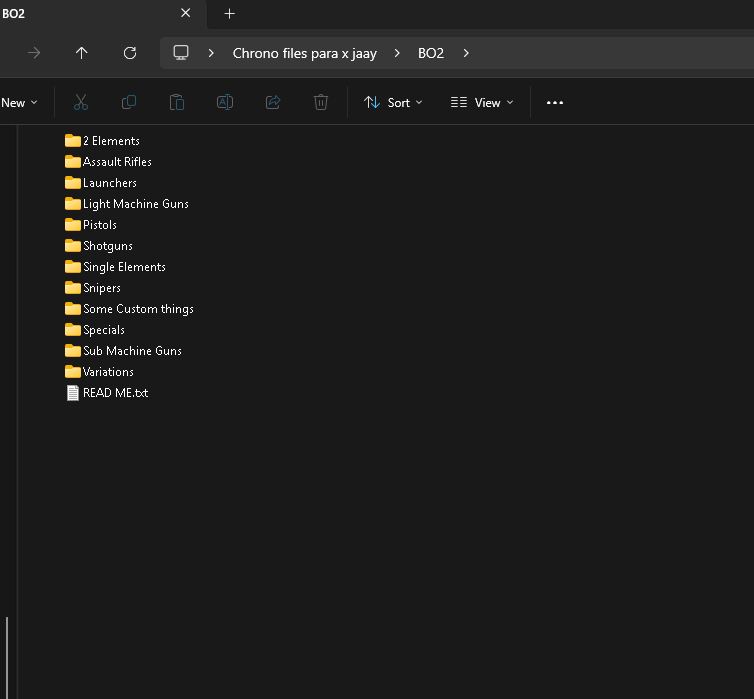754x699 pixels.
Task: Select the Sub Machine Guns folder
Action: 132,351
